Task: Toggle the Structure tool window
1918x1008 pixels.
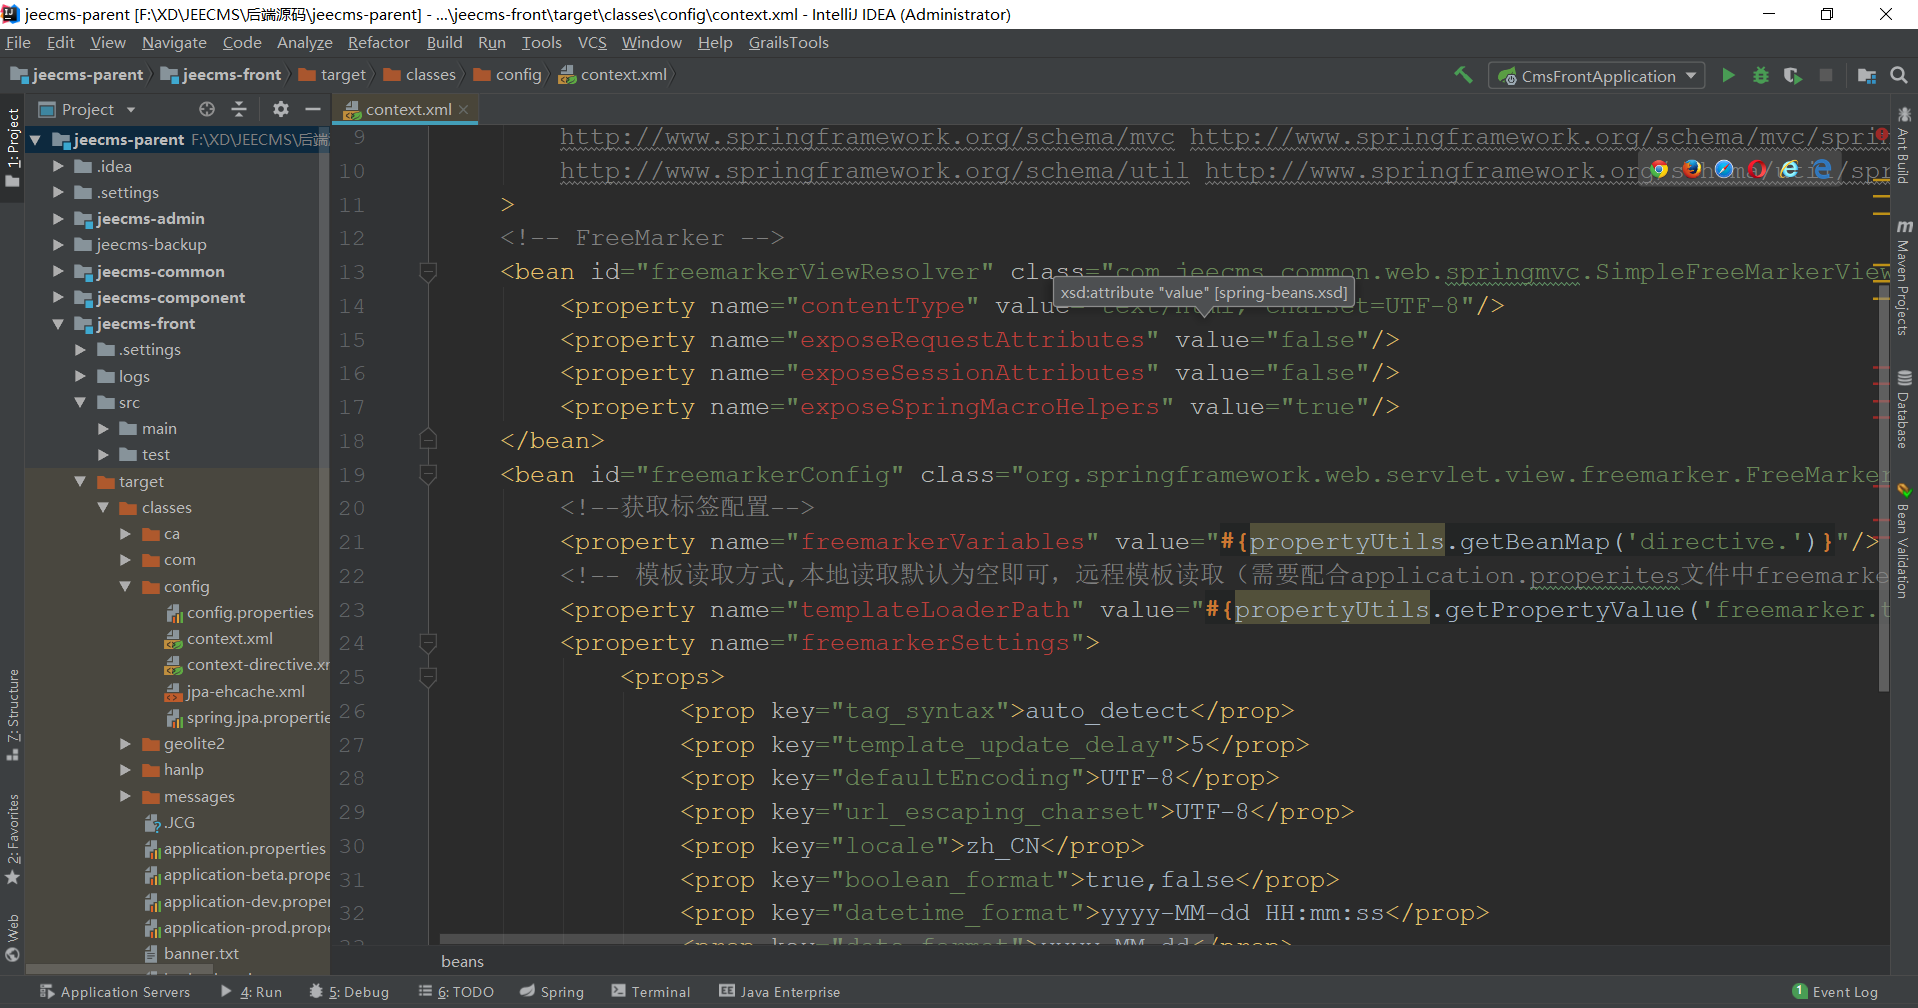Action: tap(13, 712)
